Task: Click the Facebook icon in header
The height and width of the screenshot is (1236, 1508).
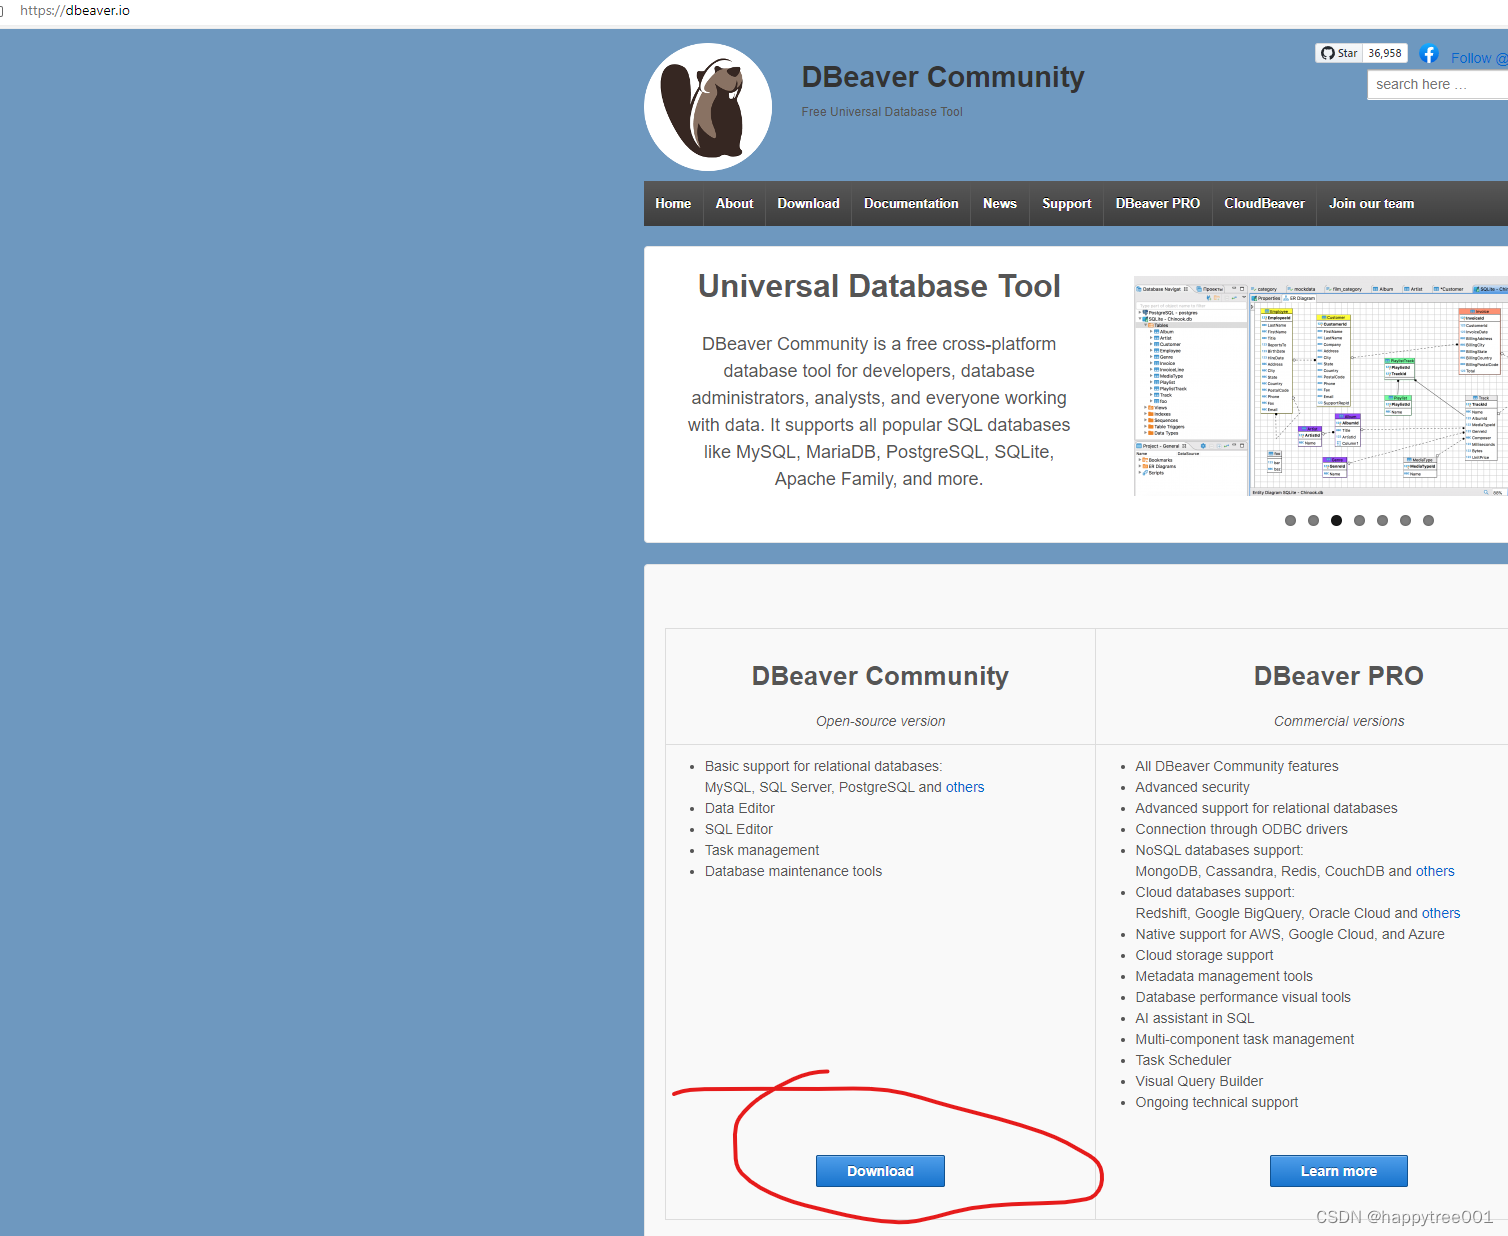Action: tap(1429, 54)
